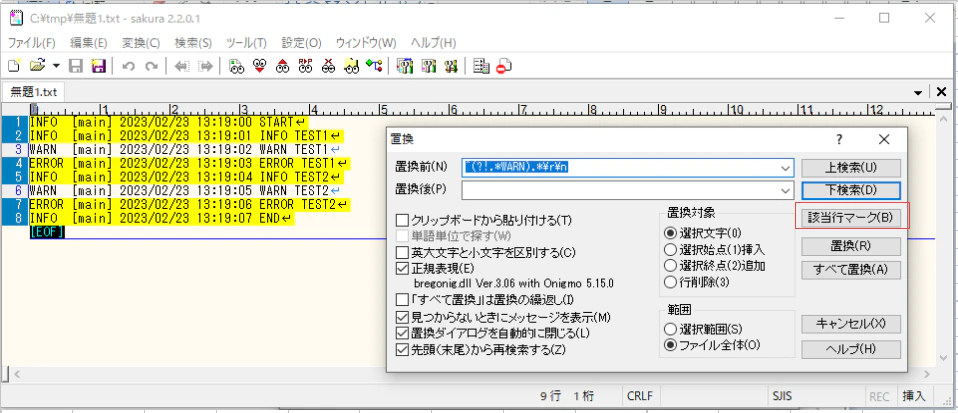Toggle 英大文字と小文字を区別する checkbox
The image size is (958, 413).
click(x=402, y=252)
